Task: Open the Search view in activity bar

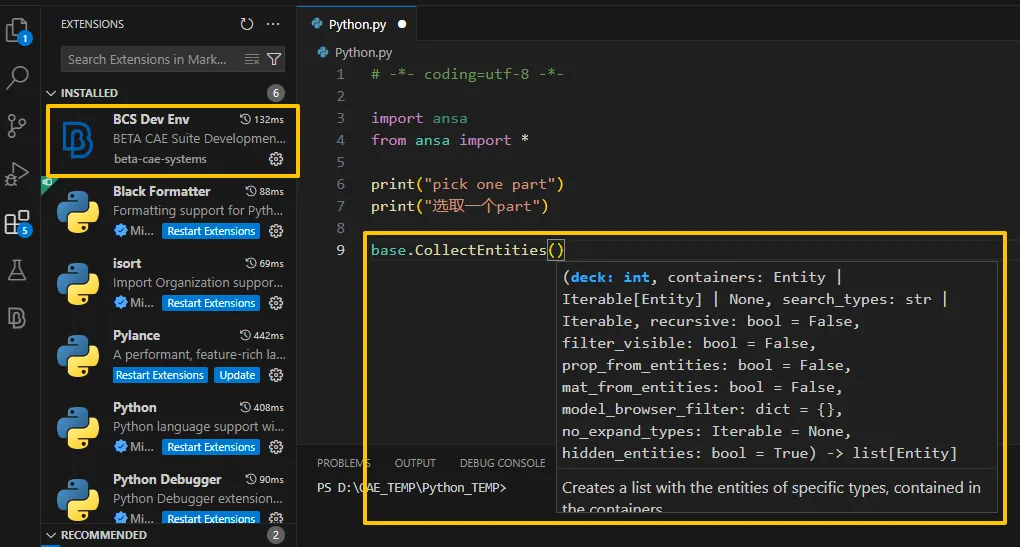Action: point(17,77)
